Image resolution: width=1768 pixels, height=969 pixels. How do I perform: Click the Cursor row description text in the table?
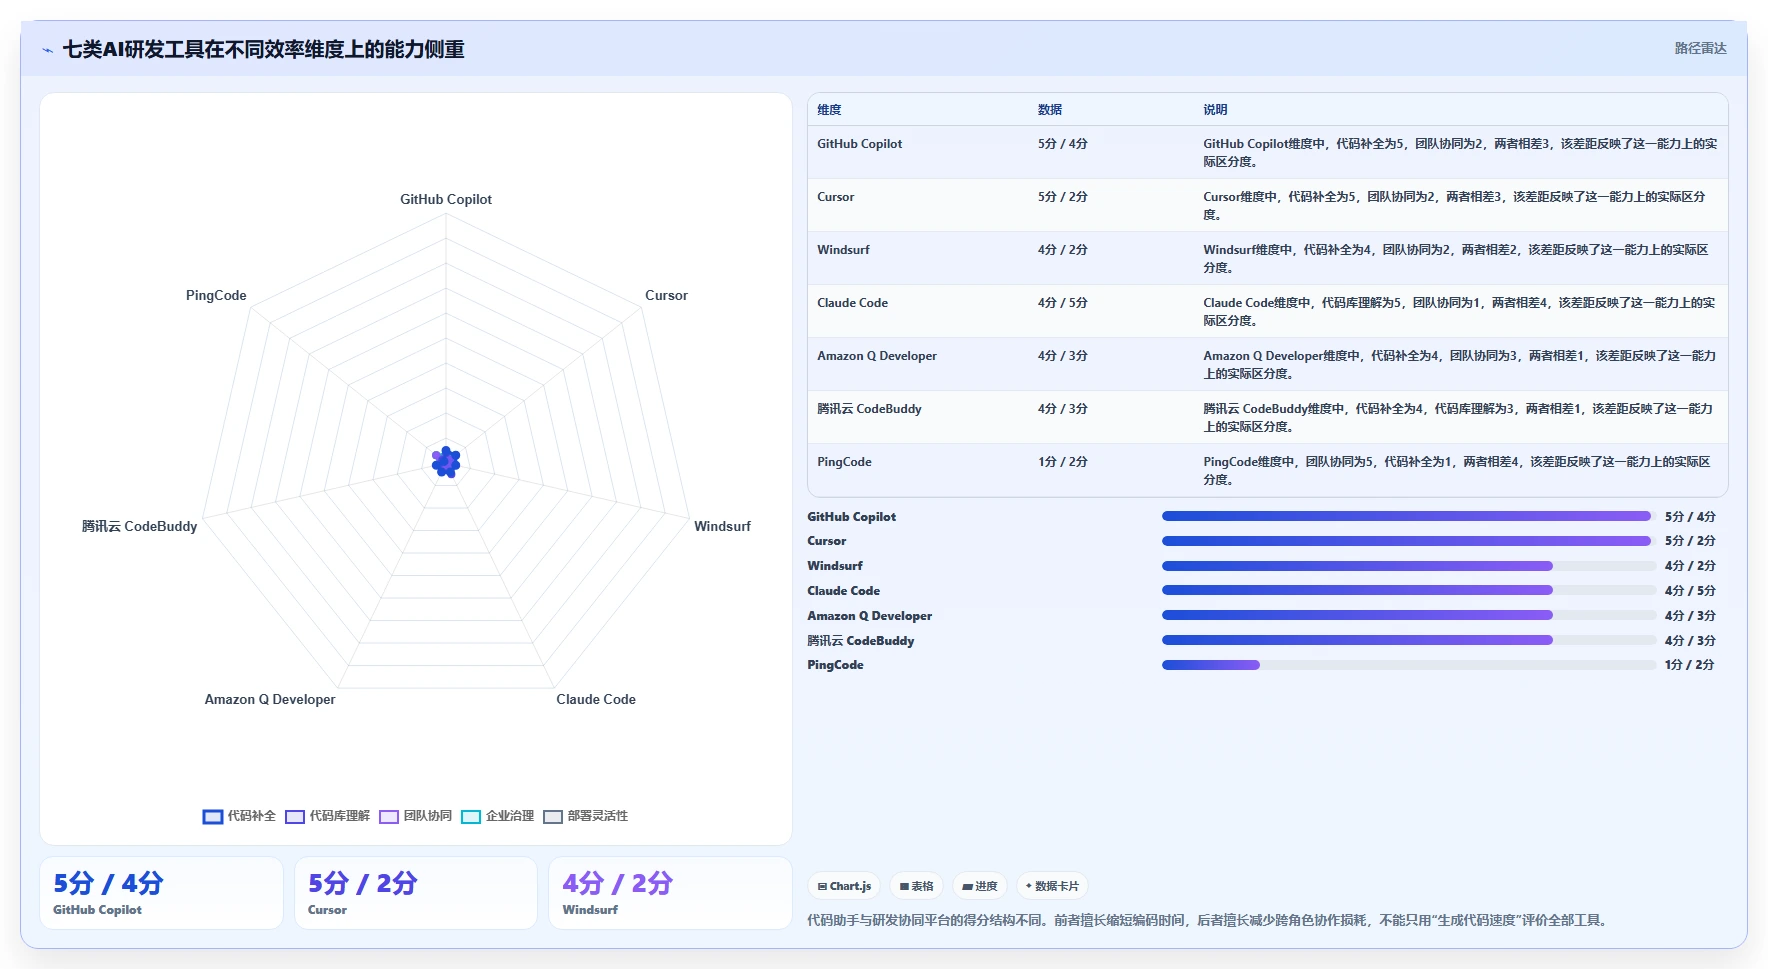(1455, 206)
